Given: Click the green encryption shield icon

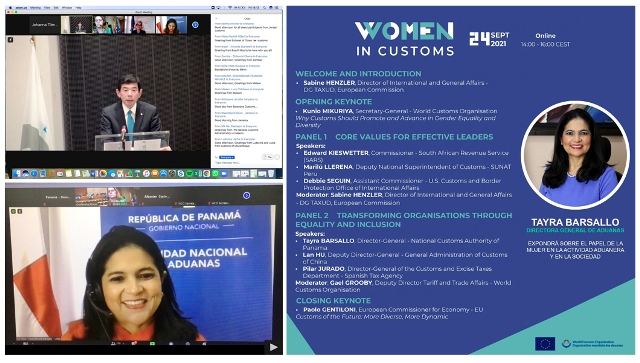Looking at the screenshot, I should pyautogui.click(x=13, y=212).
